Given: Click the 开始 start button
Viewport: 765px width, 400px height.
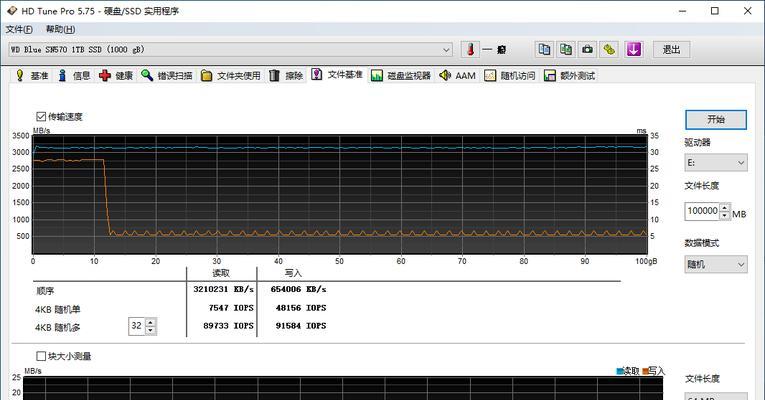Looking at the screenshot, I should point(716,120).
